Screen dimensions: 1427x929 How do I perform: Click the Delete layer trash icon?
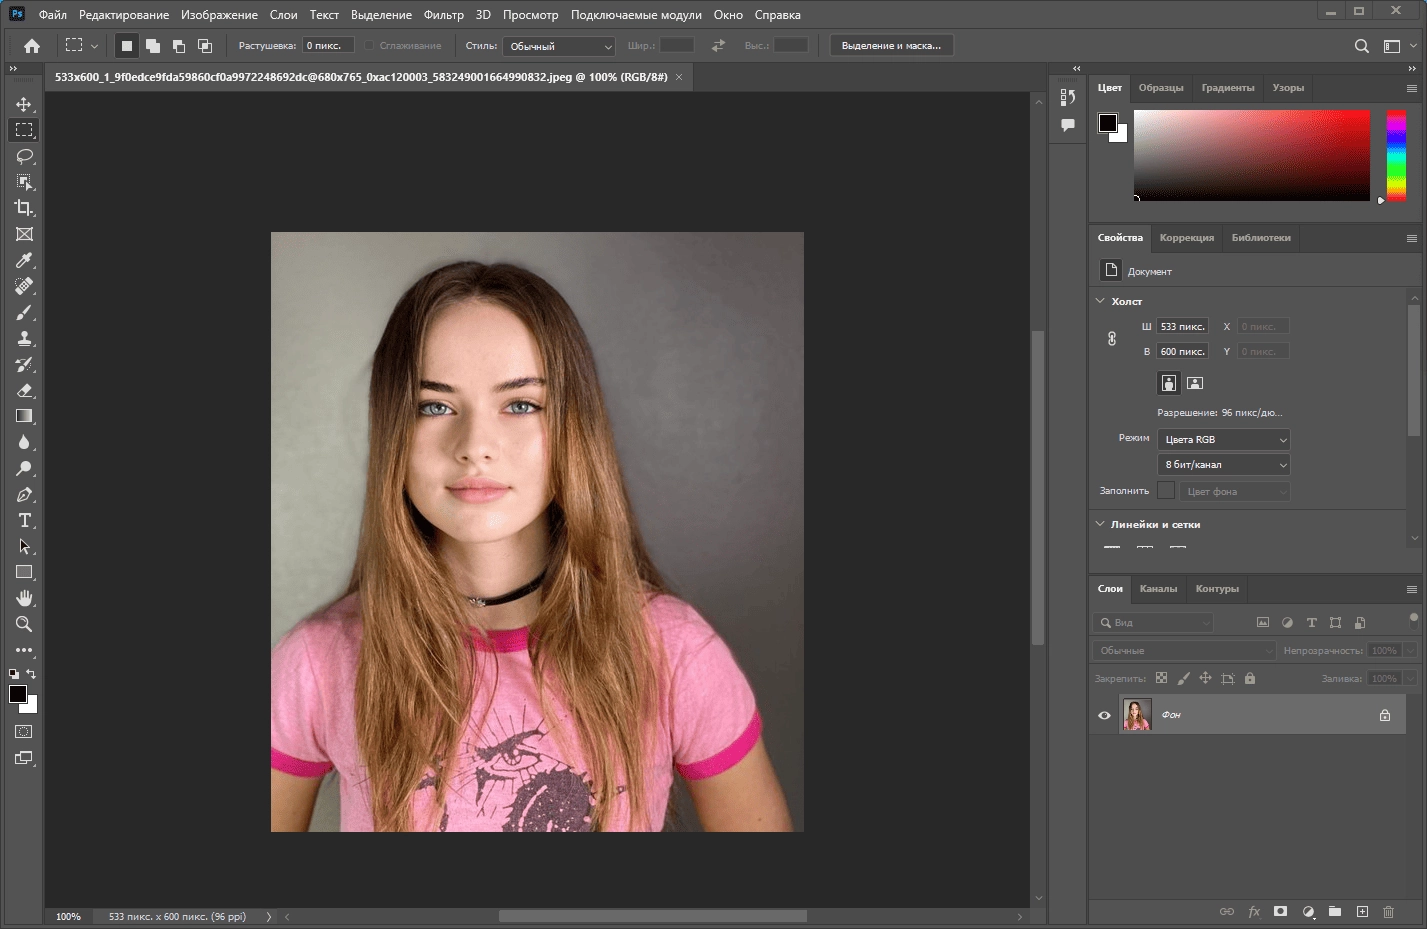[x=1388, y=912]
